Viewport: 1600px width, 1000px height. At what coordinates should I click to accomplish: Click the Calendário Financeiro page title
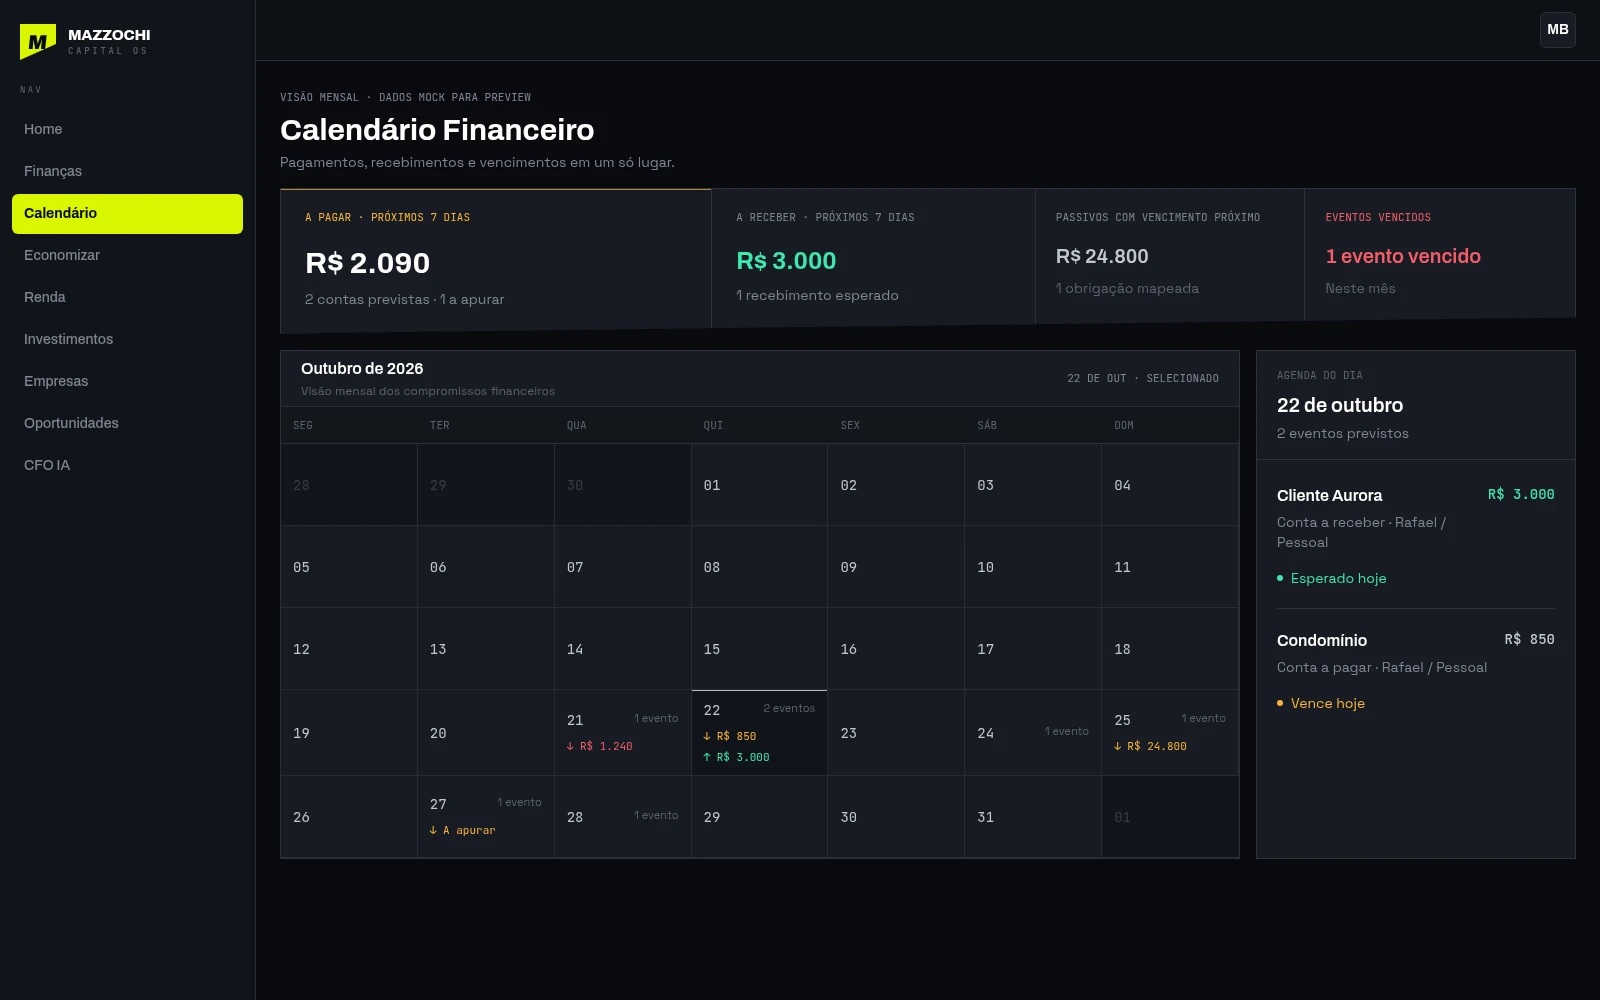point(437,130)
